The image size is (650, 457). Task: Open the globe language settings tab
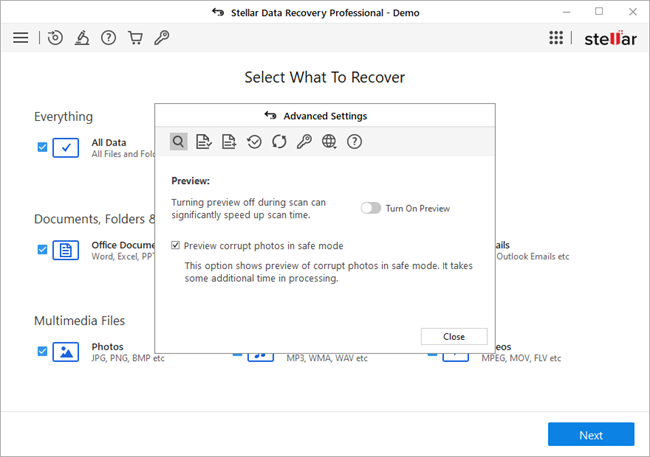pos(329,142)
